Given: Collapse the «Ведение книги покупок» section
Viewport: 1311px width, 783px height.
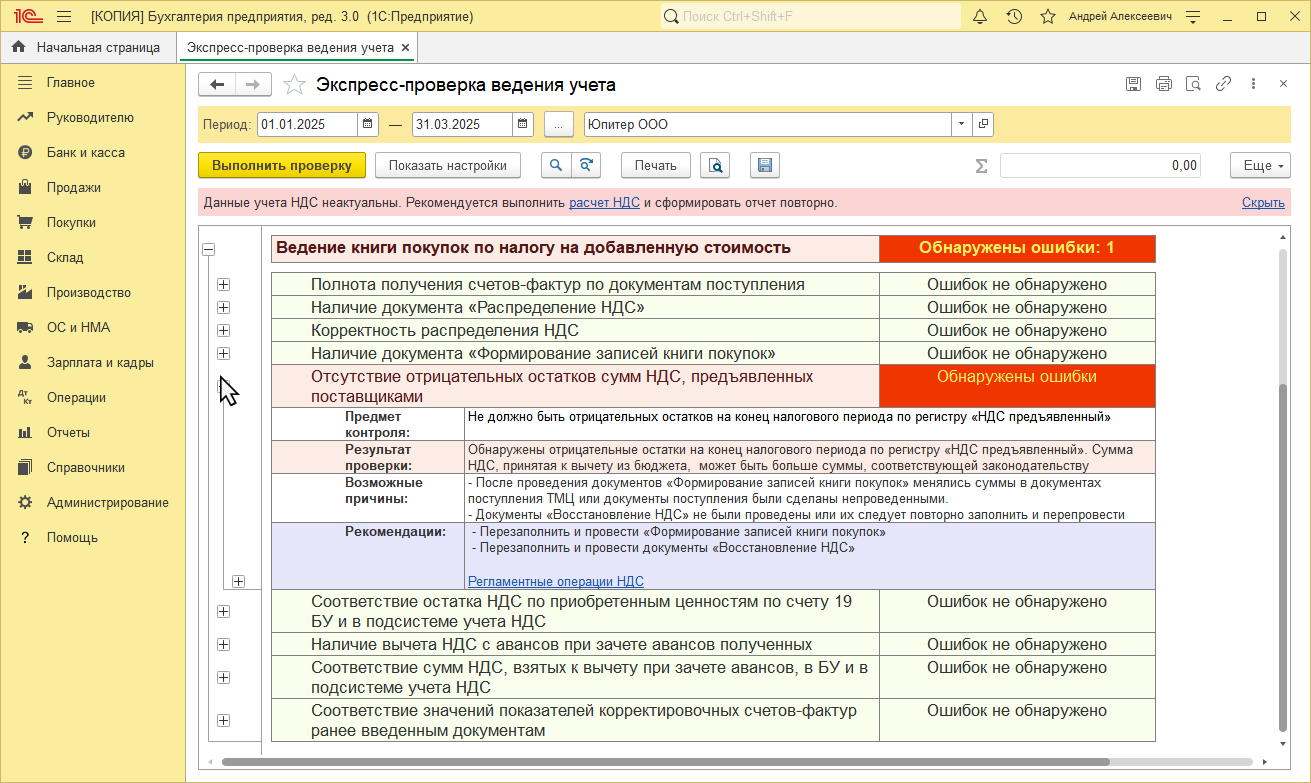Looking at the screenshot, I should pos(209,250).
